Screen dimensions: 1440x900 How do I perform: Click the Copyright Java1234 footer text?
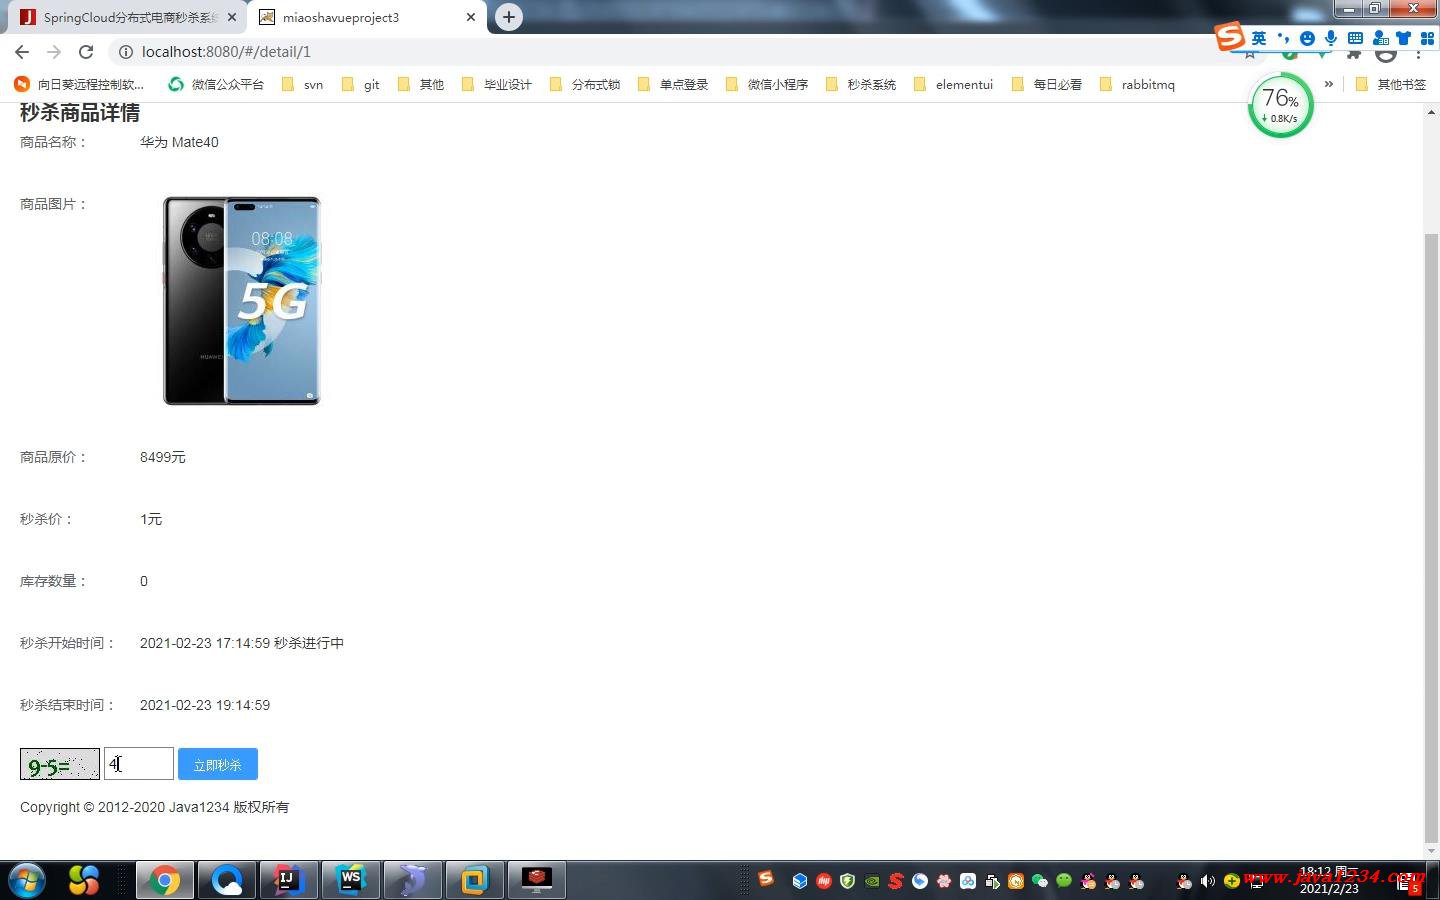[154, 807]
